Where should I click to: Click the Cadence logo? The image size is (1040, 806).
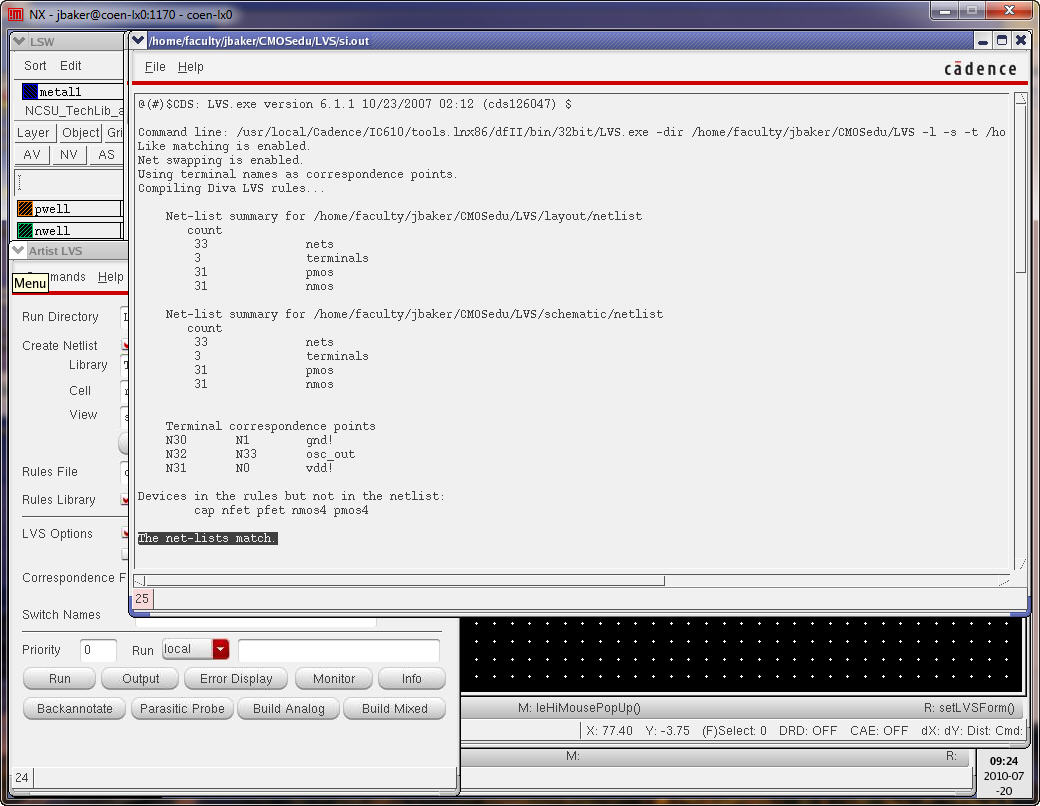(980, 69)
